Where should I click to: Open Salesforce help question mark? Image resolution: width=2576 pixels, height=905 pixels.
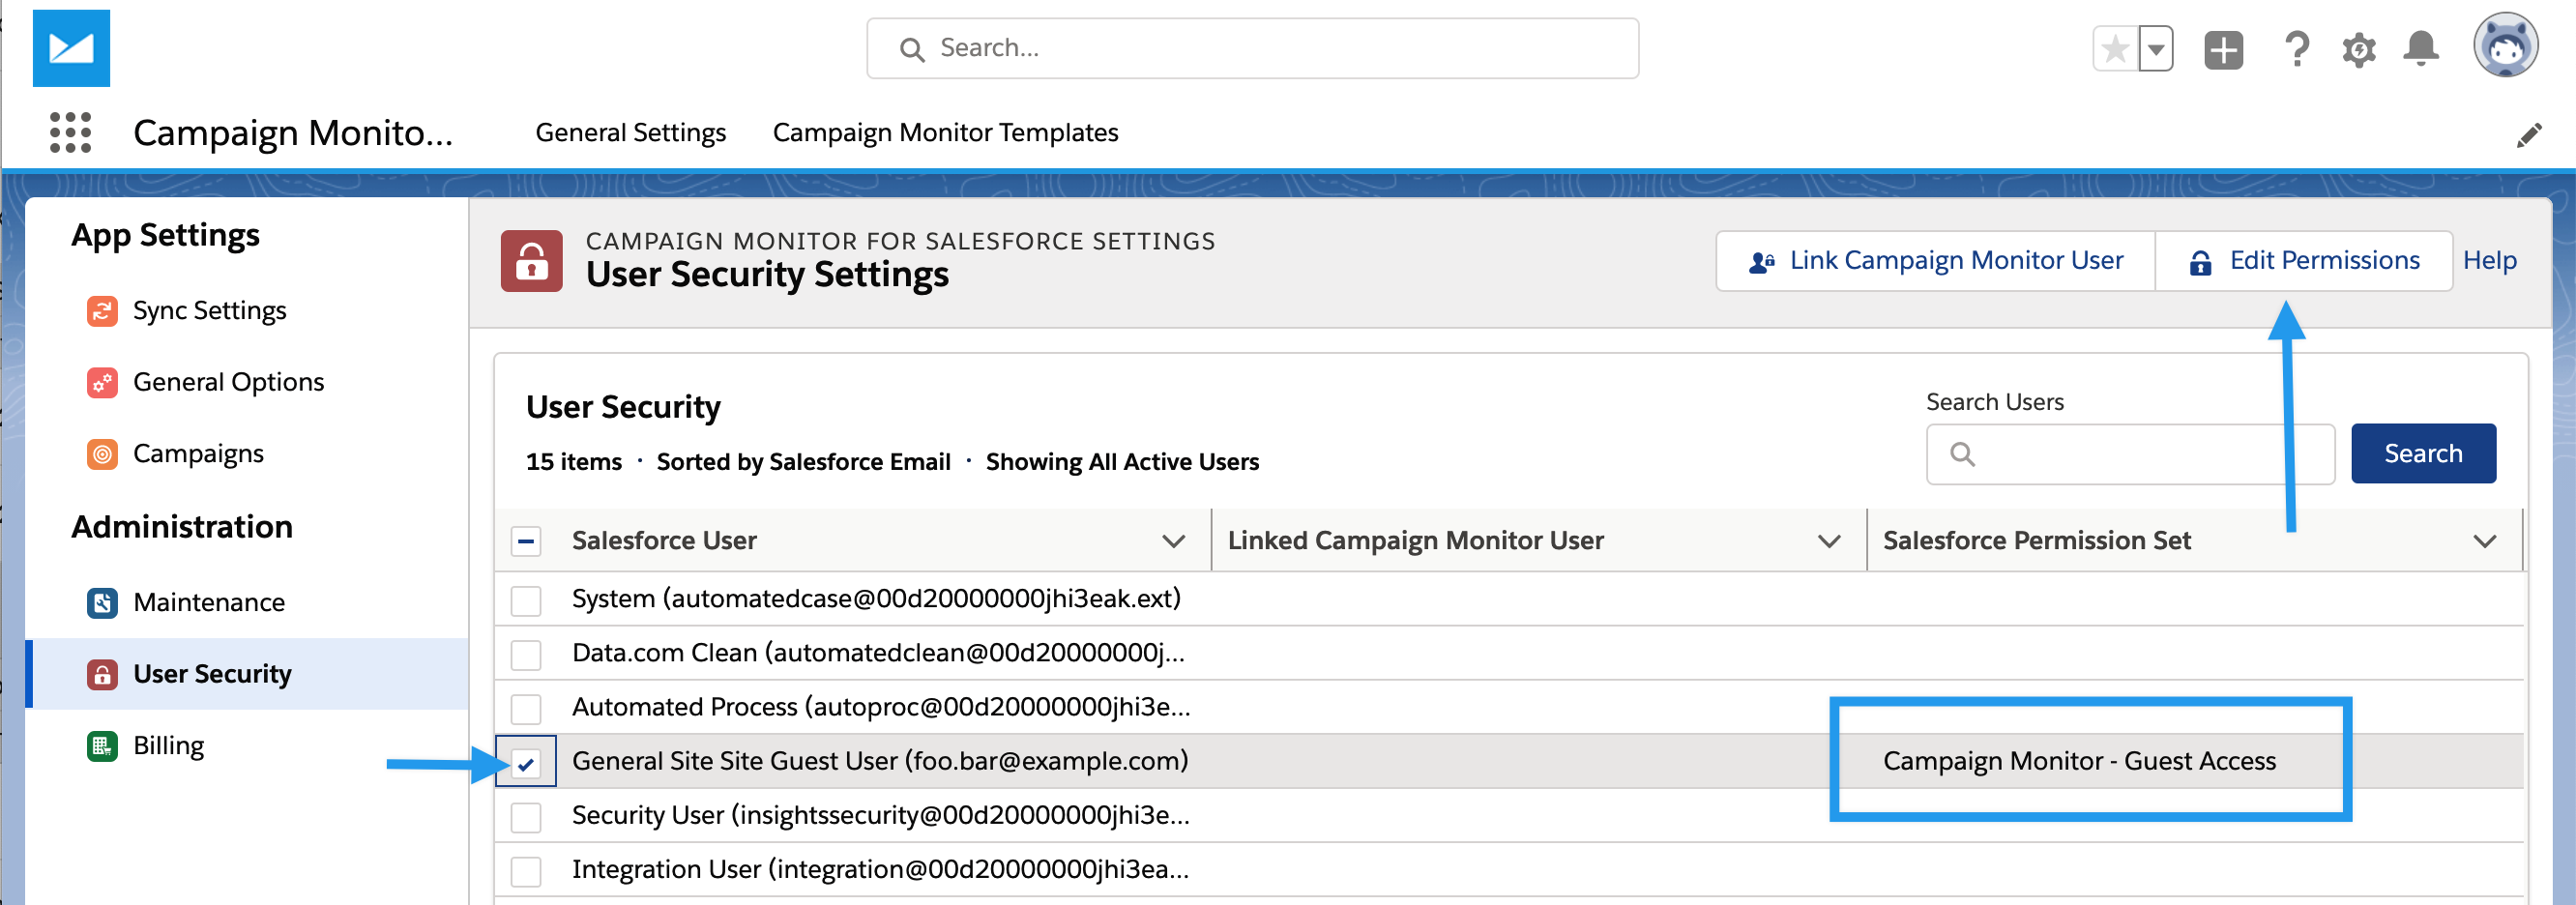point(2297,48)
